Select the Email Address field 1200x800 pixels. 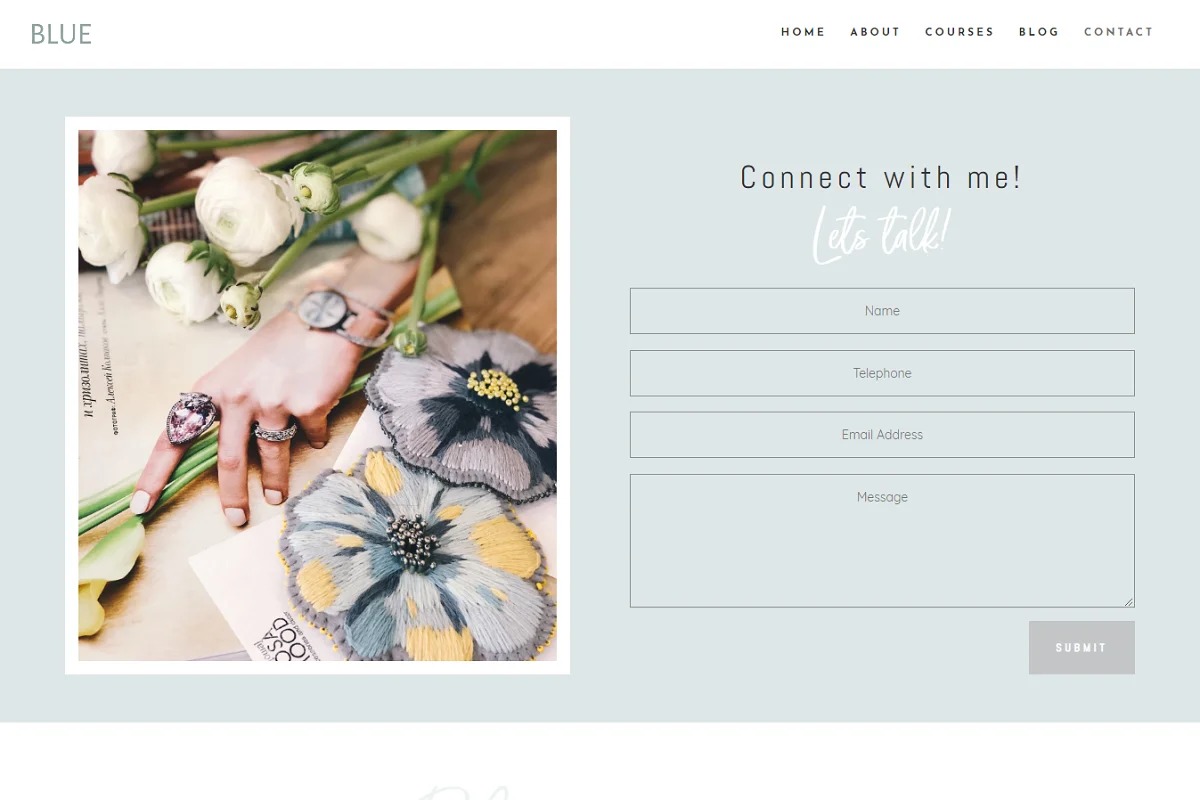tap(882, 435)
